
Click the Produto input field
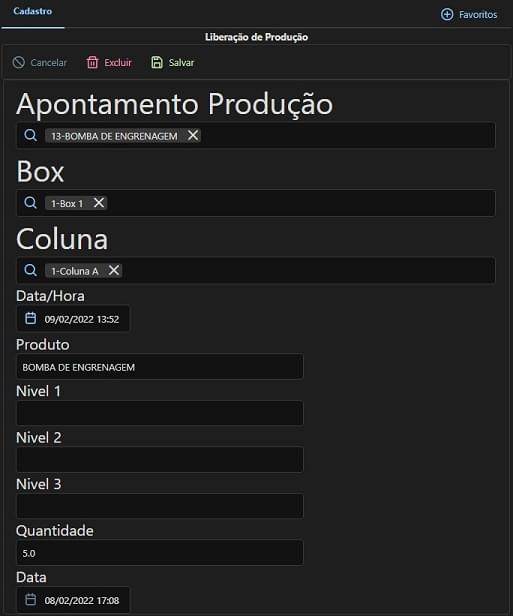[159, 367]
